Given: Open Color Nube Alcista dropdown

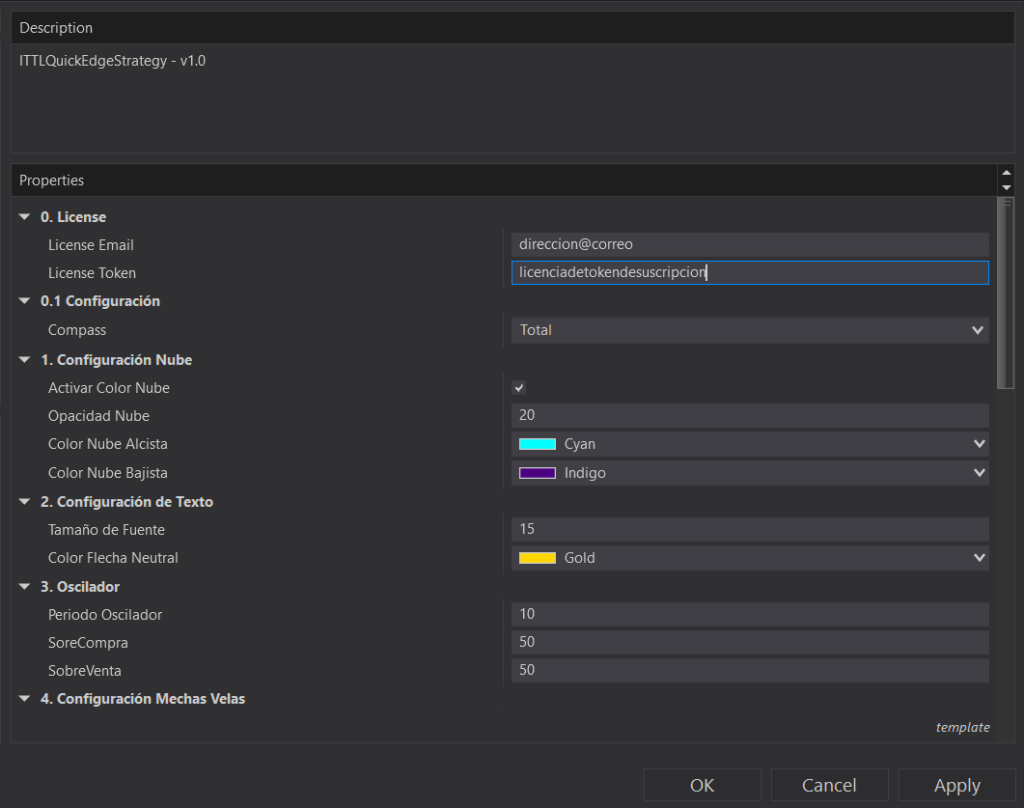Looking at the screenshot, I should pos(749,444).
